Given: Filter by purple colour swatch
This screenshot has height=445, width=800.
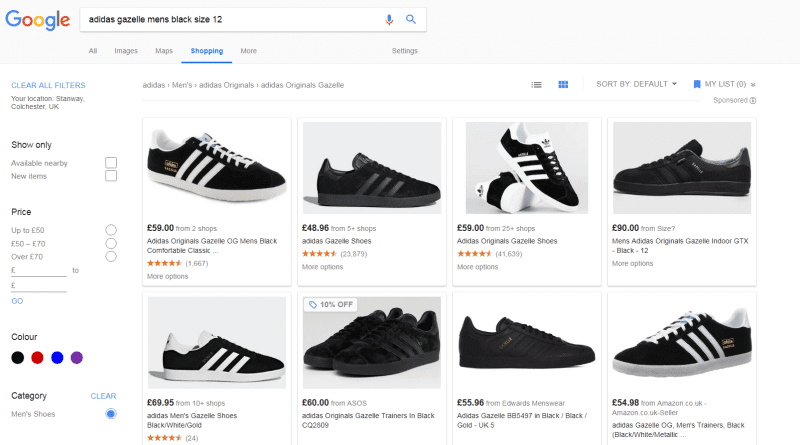Looking at the screenshot, I should coord(77,358).
